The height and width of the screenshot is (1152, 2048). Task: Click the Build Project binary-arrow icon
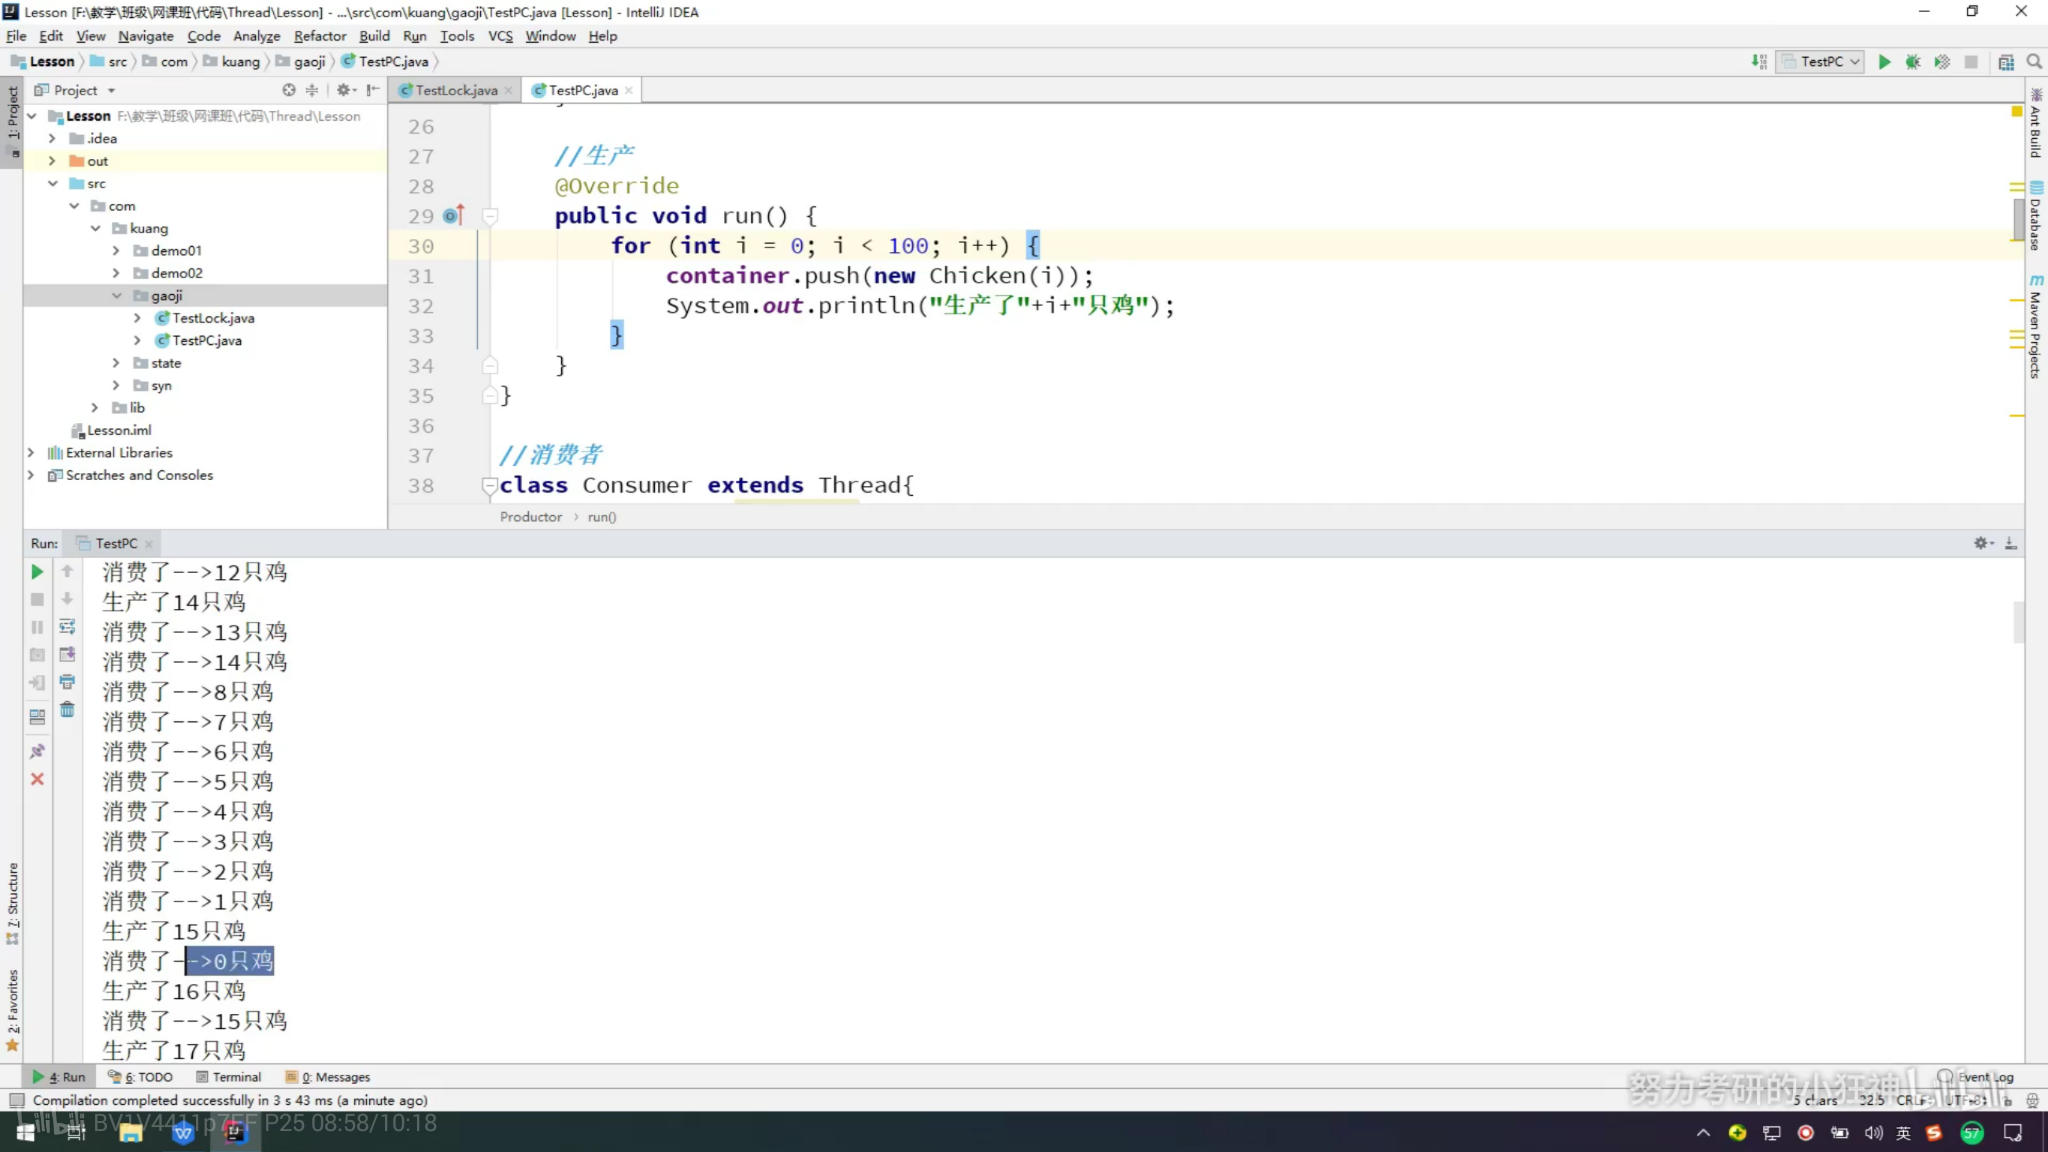(x=1759, y=62)
